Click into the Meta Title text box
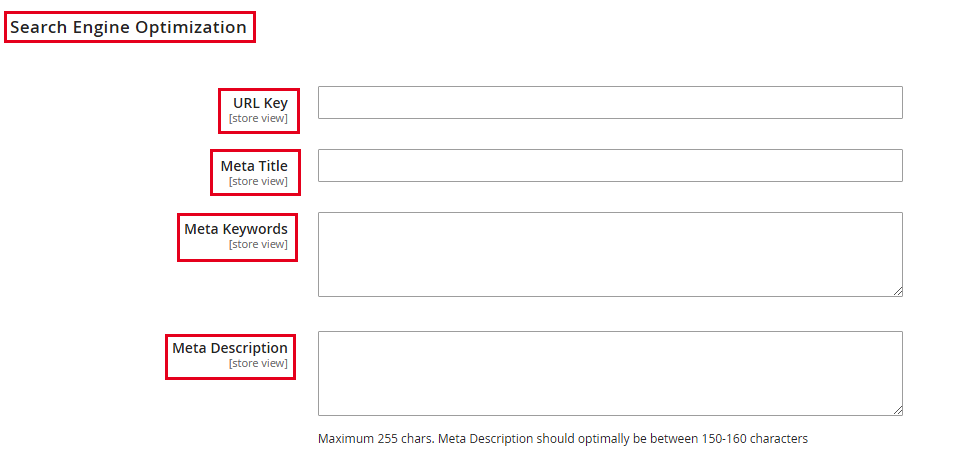The width and height of the screenshot is (975, 467). 610,166
